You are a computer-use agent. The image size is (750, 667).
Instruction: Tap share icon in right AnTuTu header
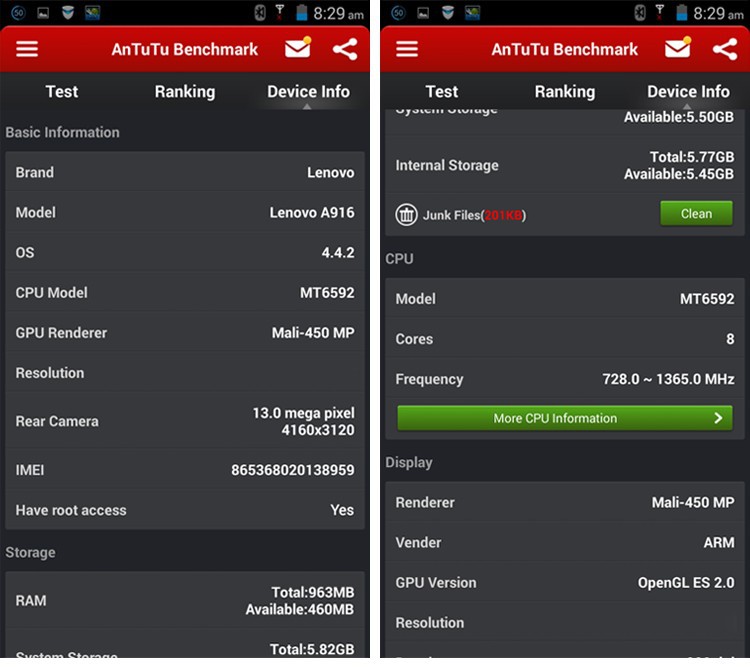pos(725,49)
